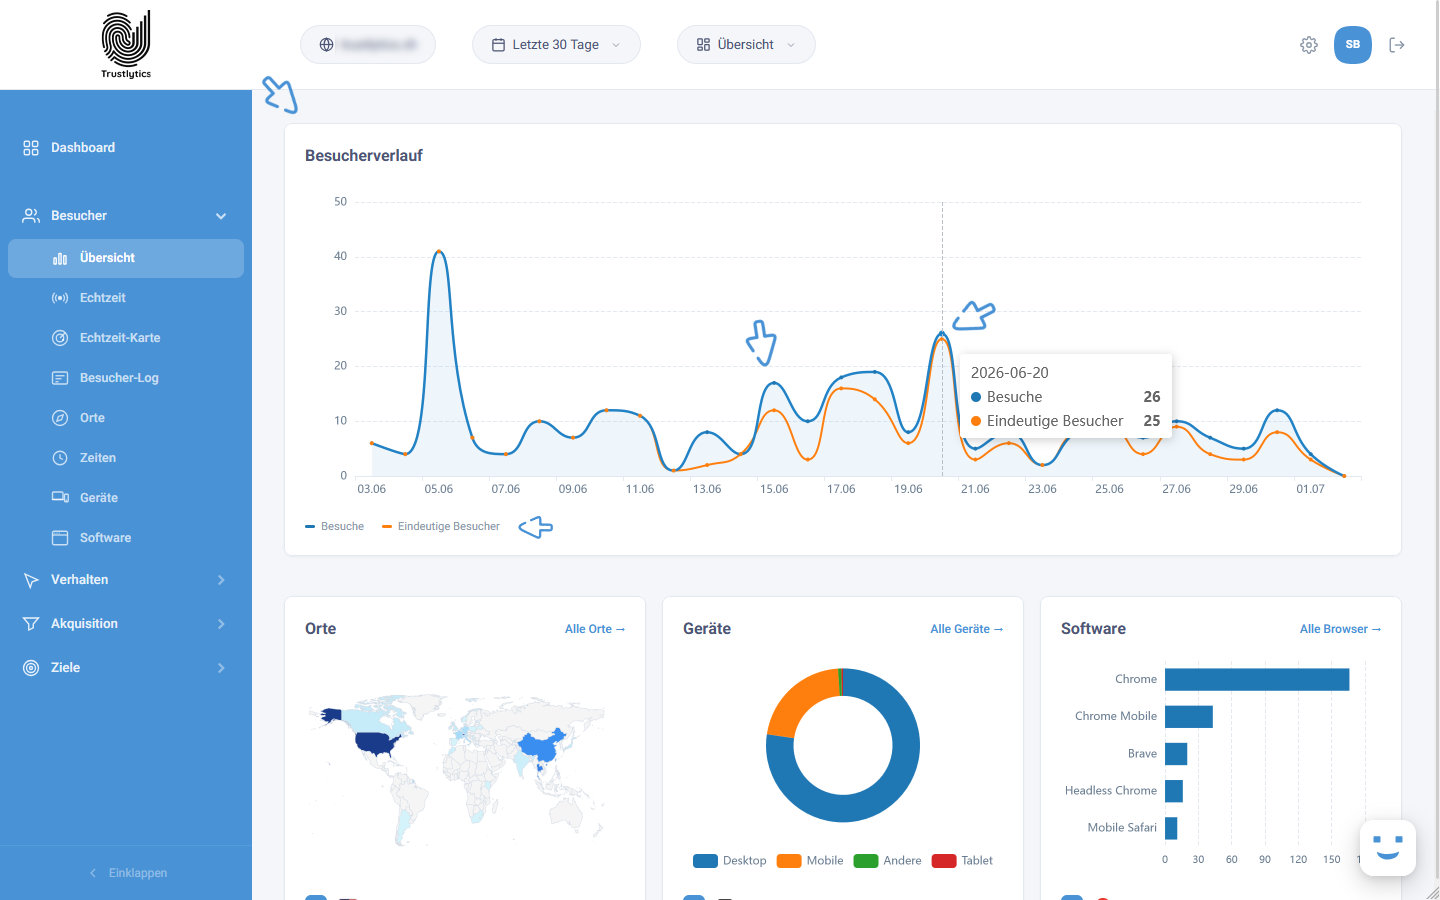Follow the Alle Orte link

595,629
